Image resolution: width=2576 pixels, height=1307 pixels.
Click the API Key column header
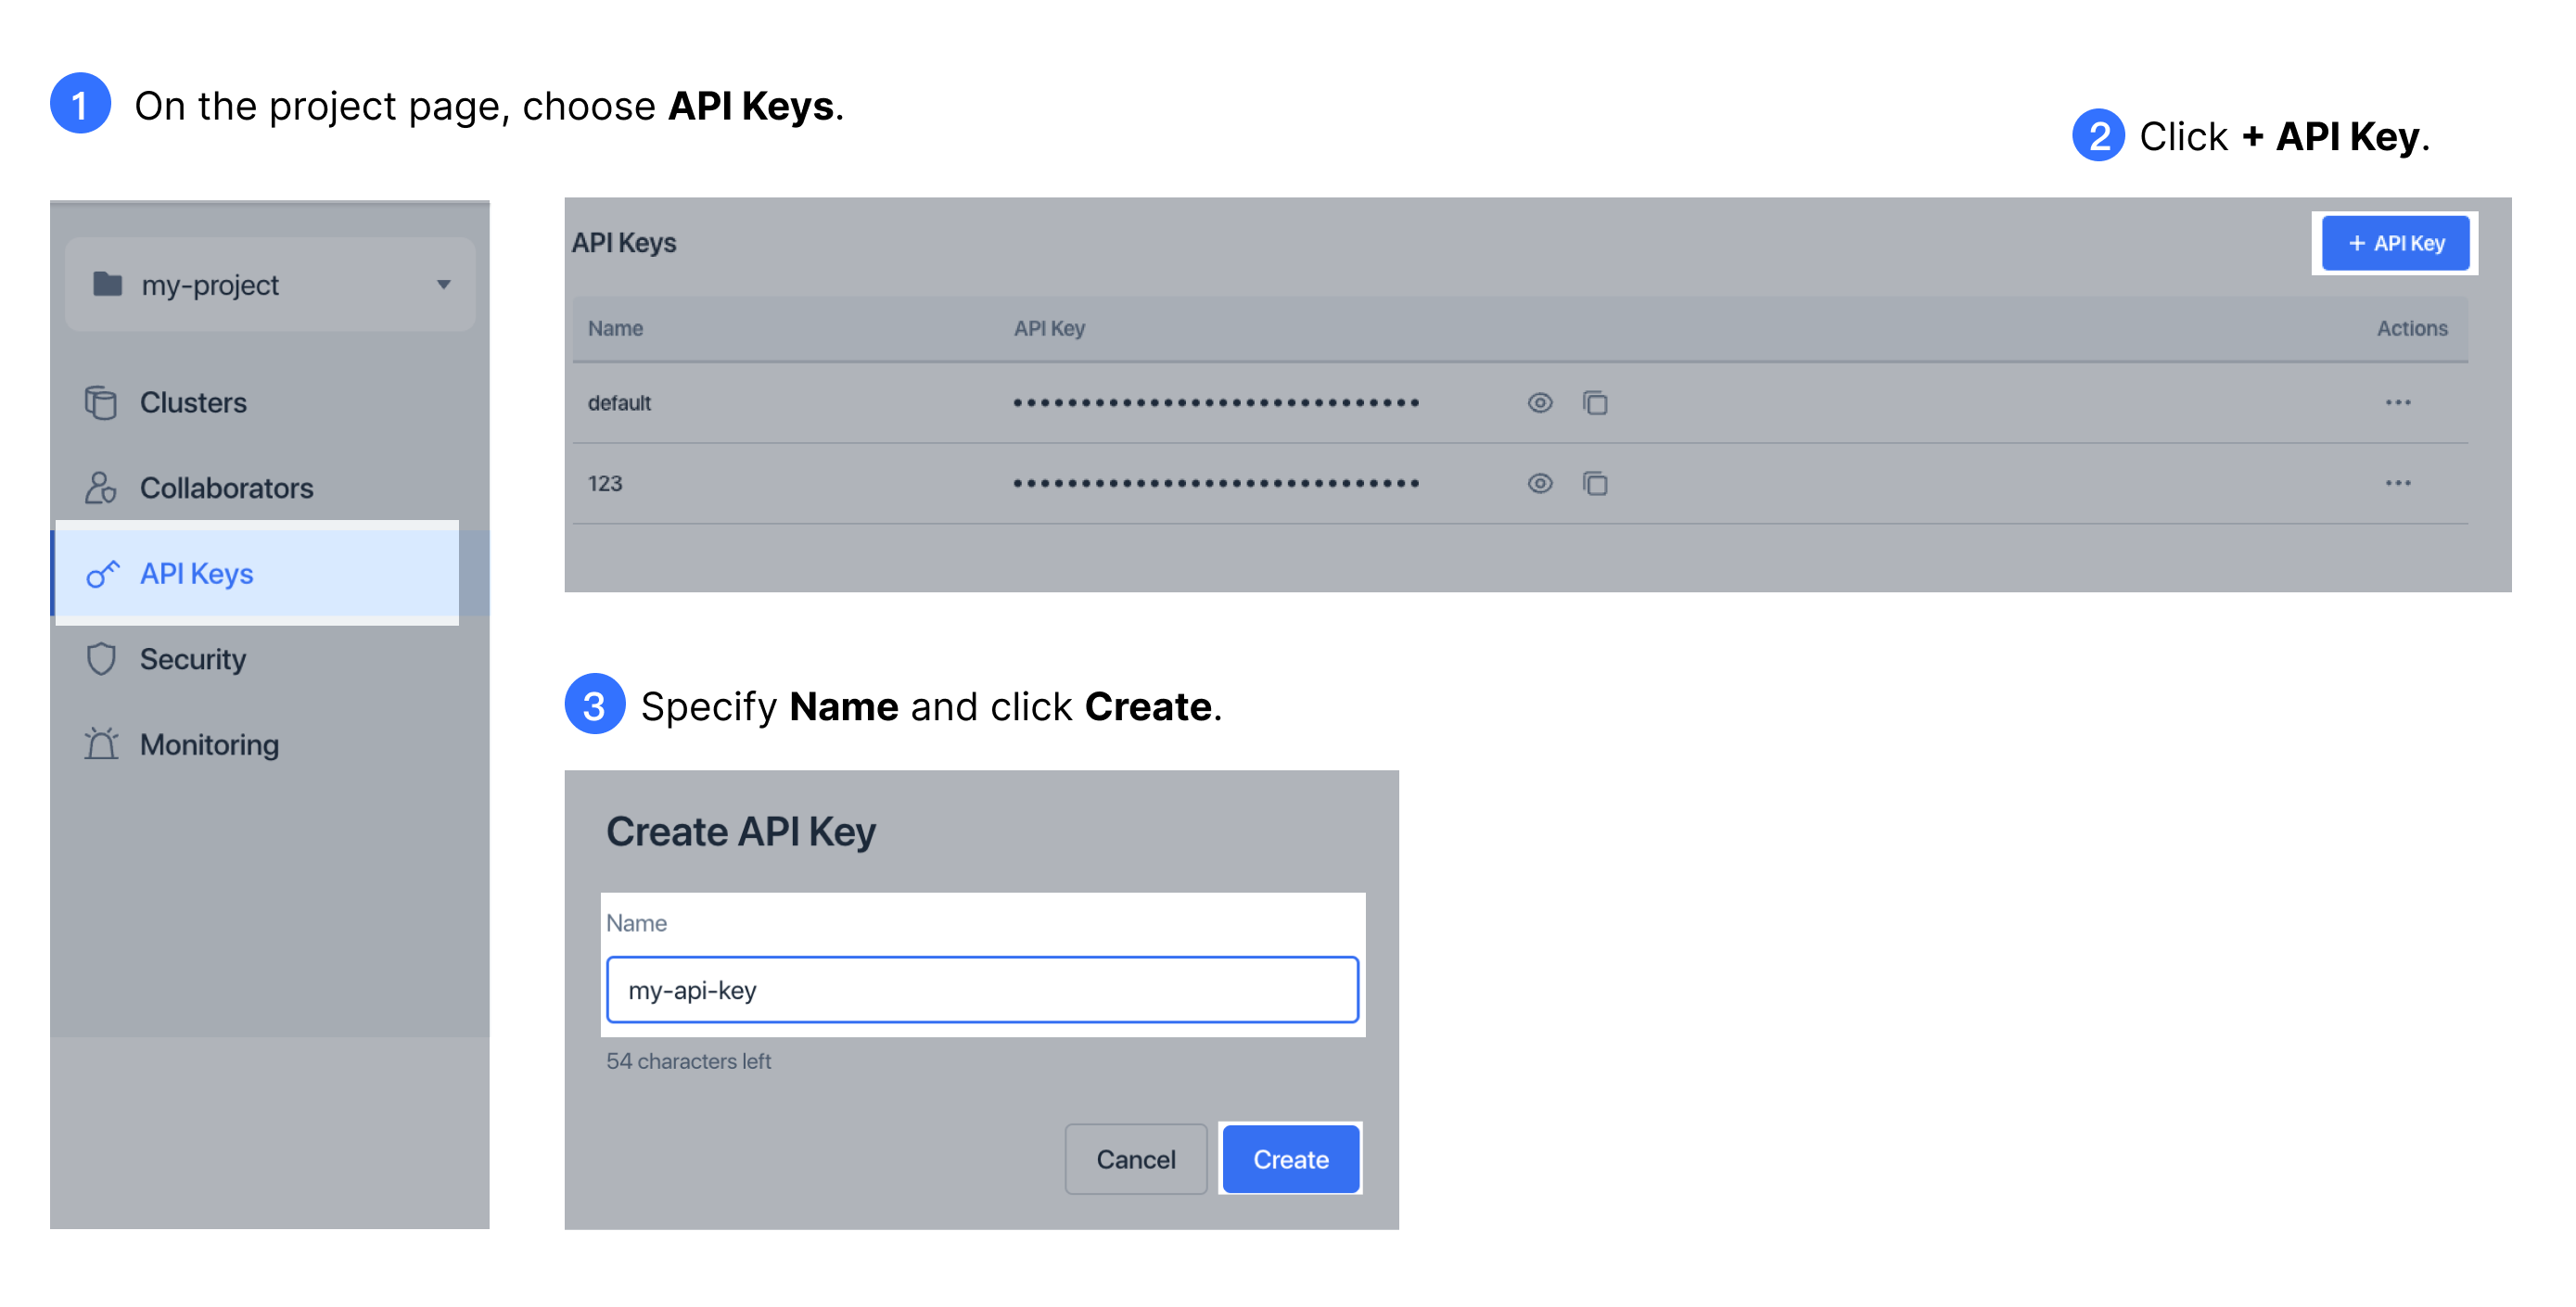(1049, 328)
